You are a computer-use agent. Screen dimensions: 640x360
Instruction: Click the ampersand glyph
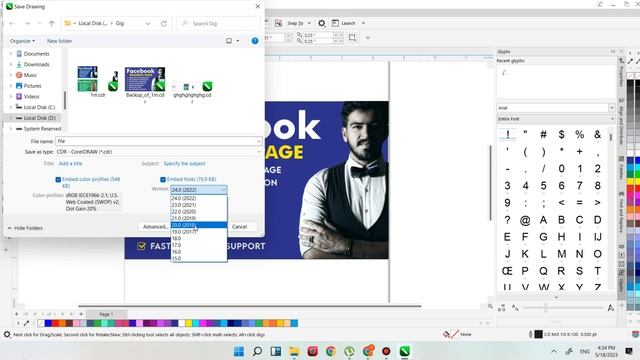[x=598, y=134]
